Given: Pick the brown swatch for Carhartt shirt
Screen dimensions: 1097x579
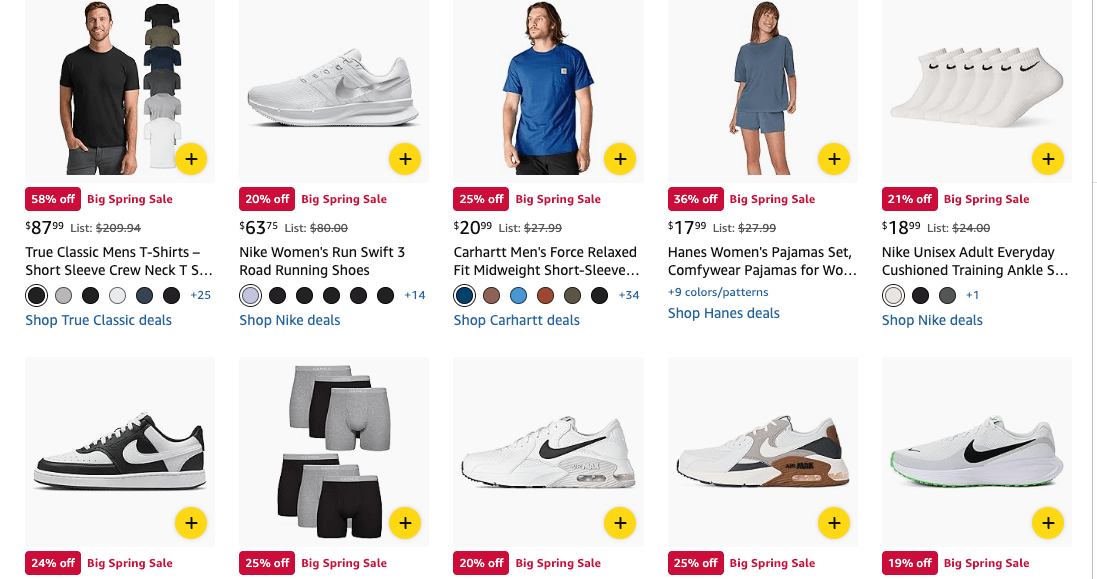Looking at the screenshot, I should [x=491, y=295].
